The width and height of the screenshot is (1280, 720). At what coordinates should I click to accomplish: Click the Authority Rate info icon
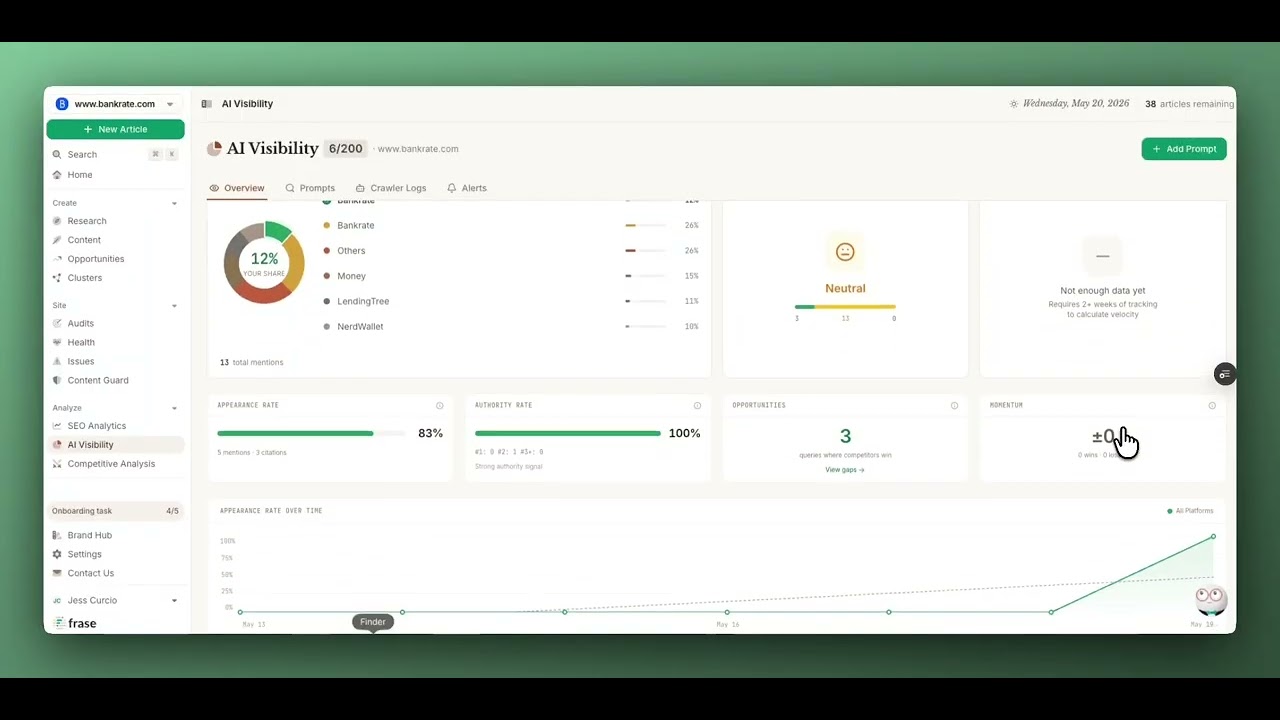click(x=697, y=406)
